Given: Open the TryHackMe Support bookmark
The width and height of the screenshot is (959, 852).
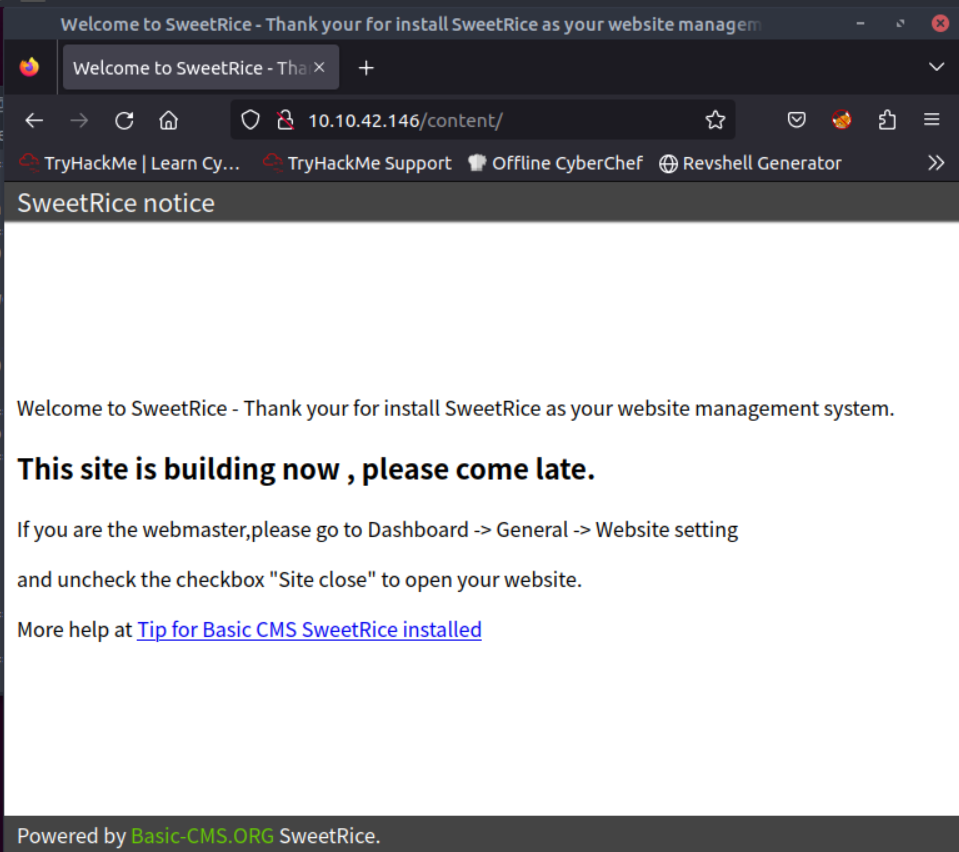Looking at the screenshot, I should coord(357,163).
